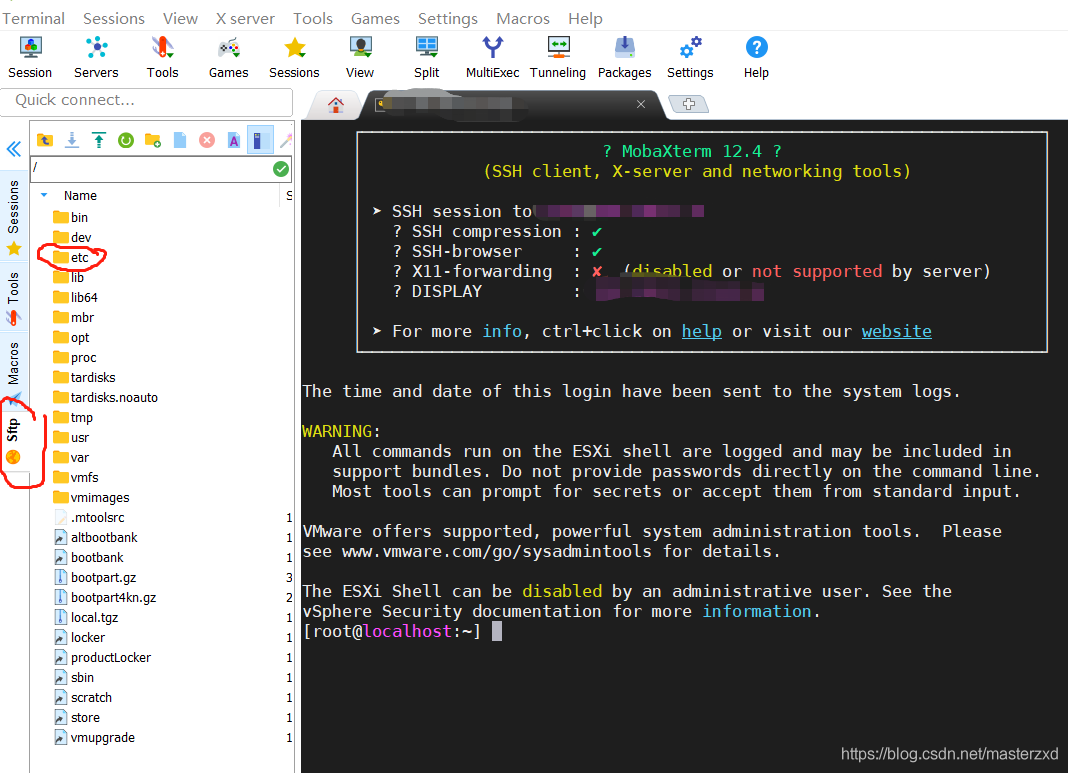The image size is (1068, 773).
Task: Toggle the follow terminal folder icon
Action: tap(260, 140)
